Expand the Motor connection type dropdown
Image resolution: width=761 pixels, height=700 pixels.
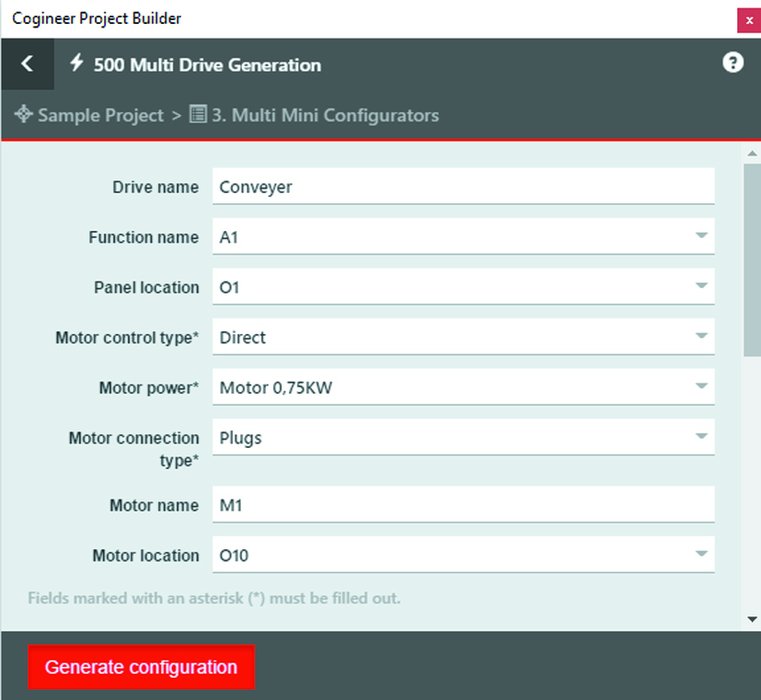pyautogui.click(x=701, y=436)
